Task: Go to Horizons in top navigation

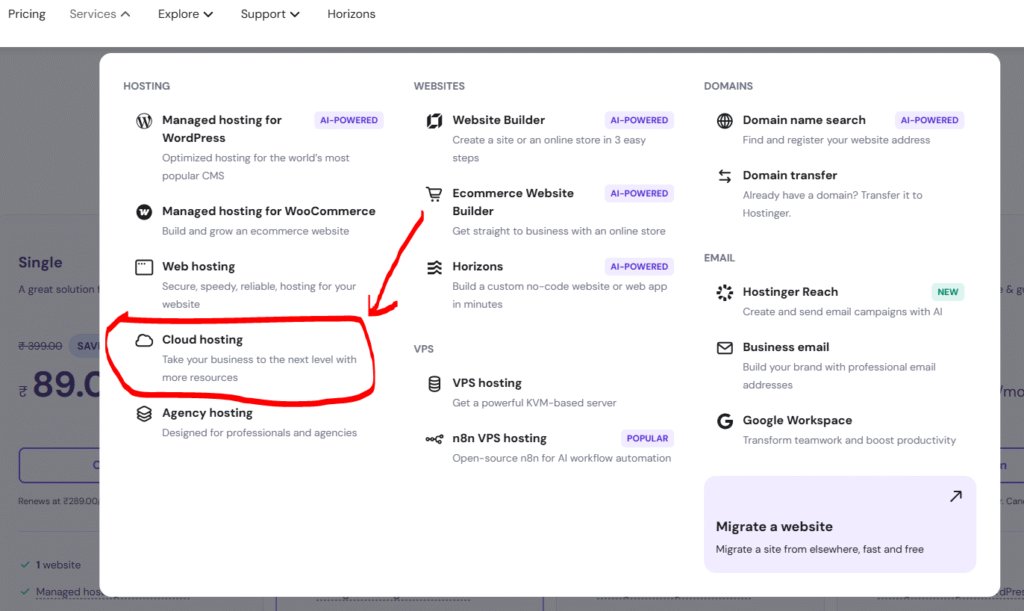Action: 351,14
